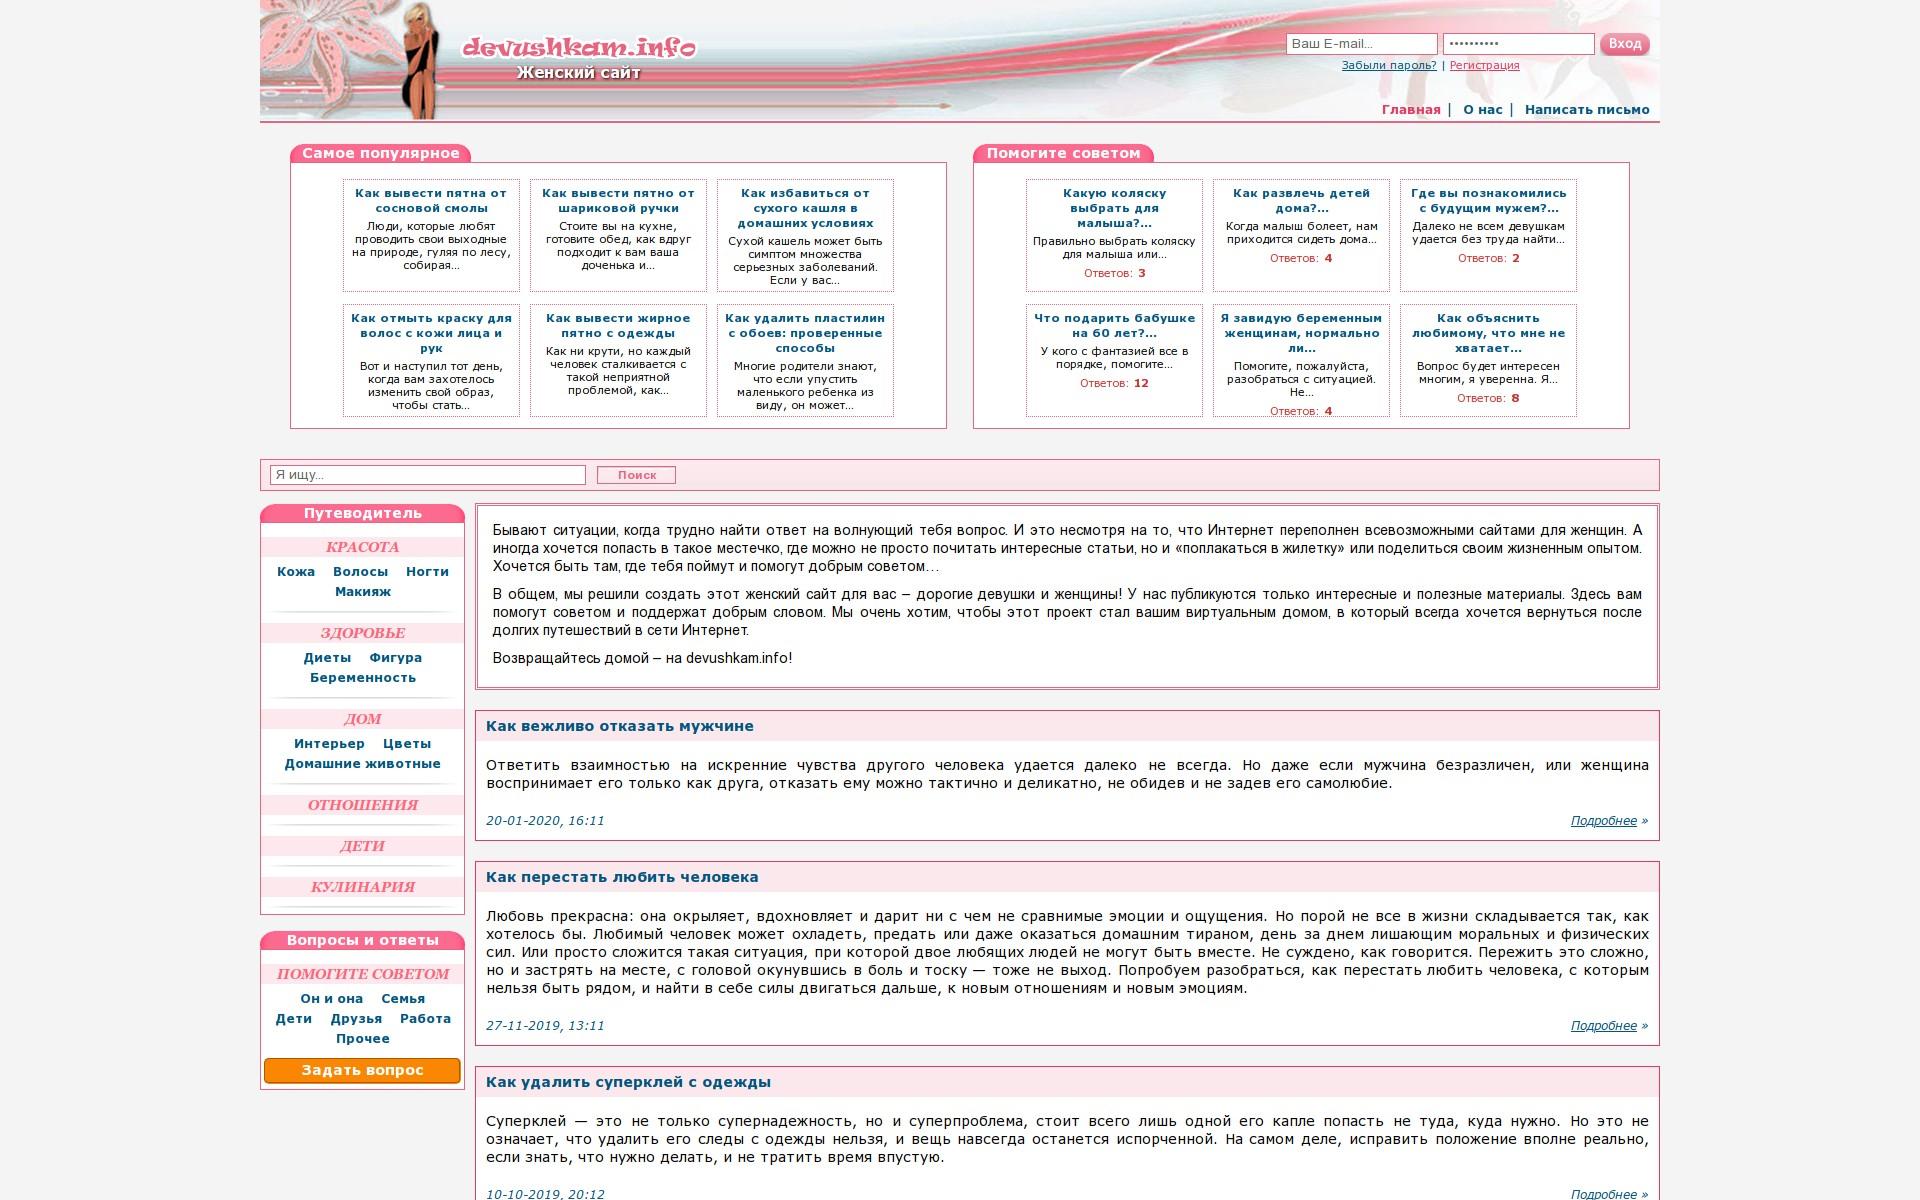
Task: Expand the ОТНОШЕНИЯ guide section
Action: (362, 805)
